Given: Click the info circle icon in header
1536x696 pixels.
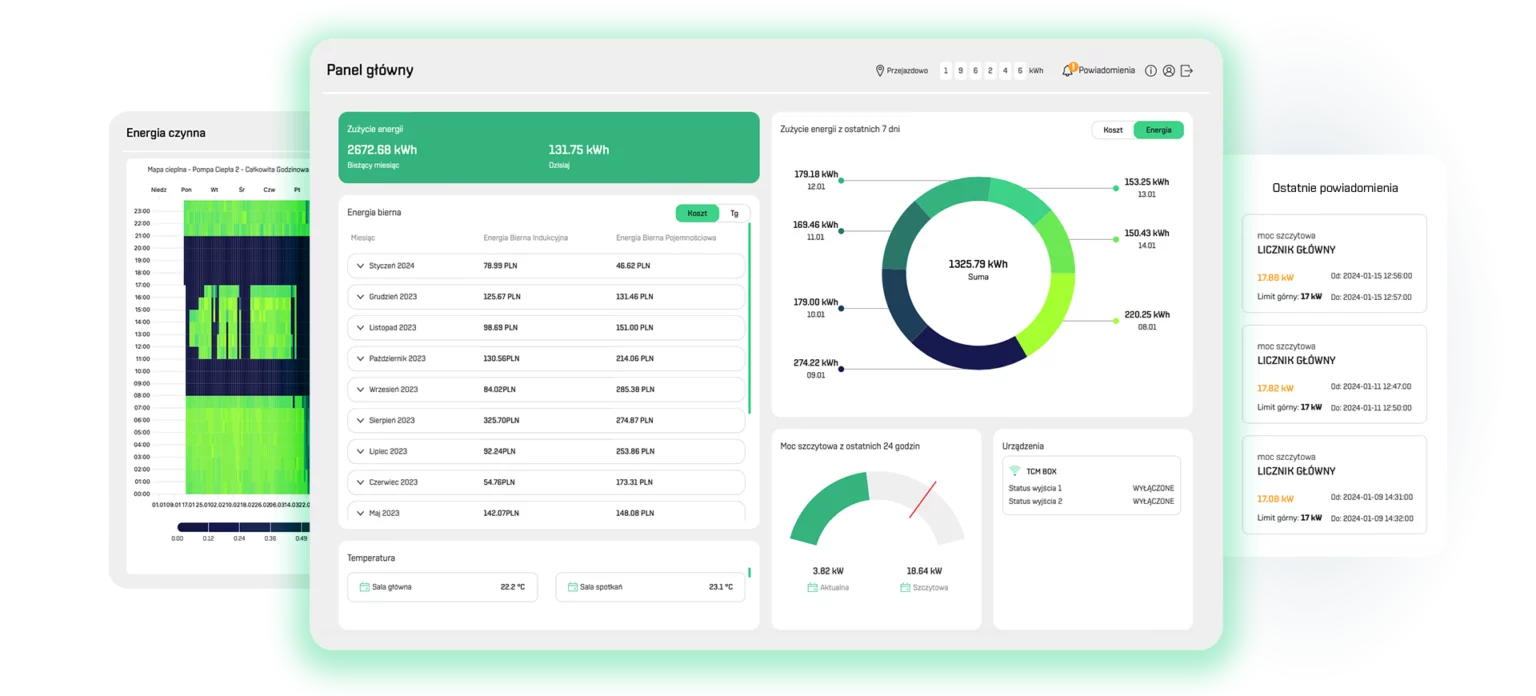Looking at the screenshot, I should point(1150,71).
